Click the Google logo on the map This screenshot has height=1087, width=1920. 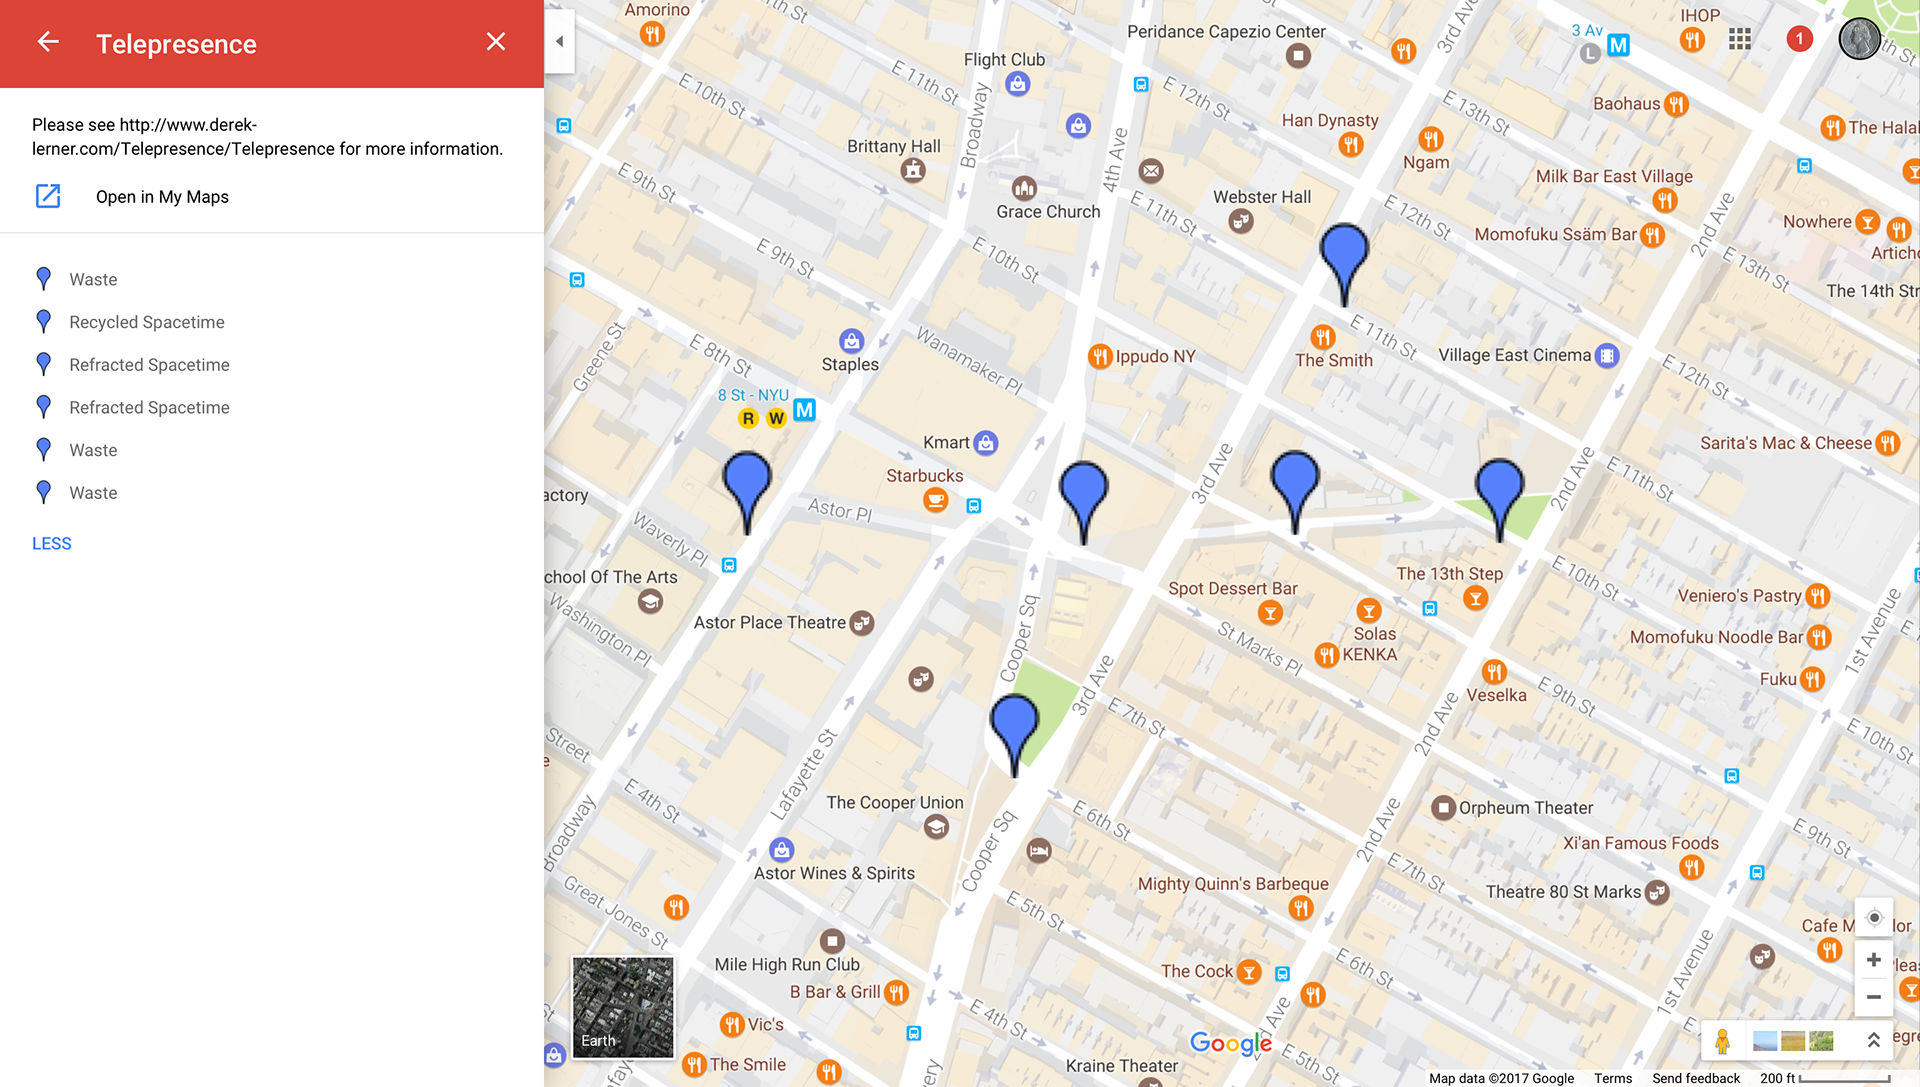pyautogui.click(x=1231, y=1044)
